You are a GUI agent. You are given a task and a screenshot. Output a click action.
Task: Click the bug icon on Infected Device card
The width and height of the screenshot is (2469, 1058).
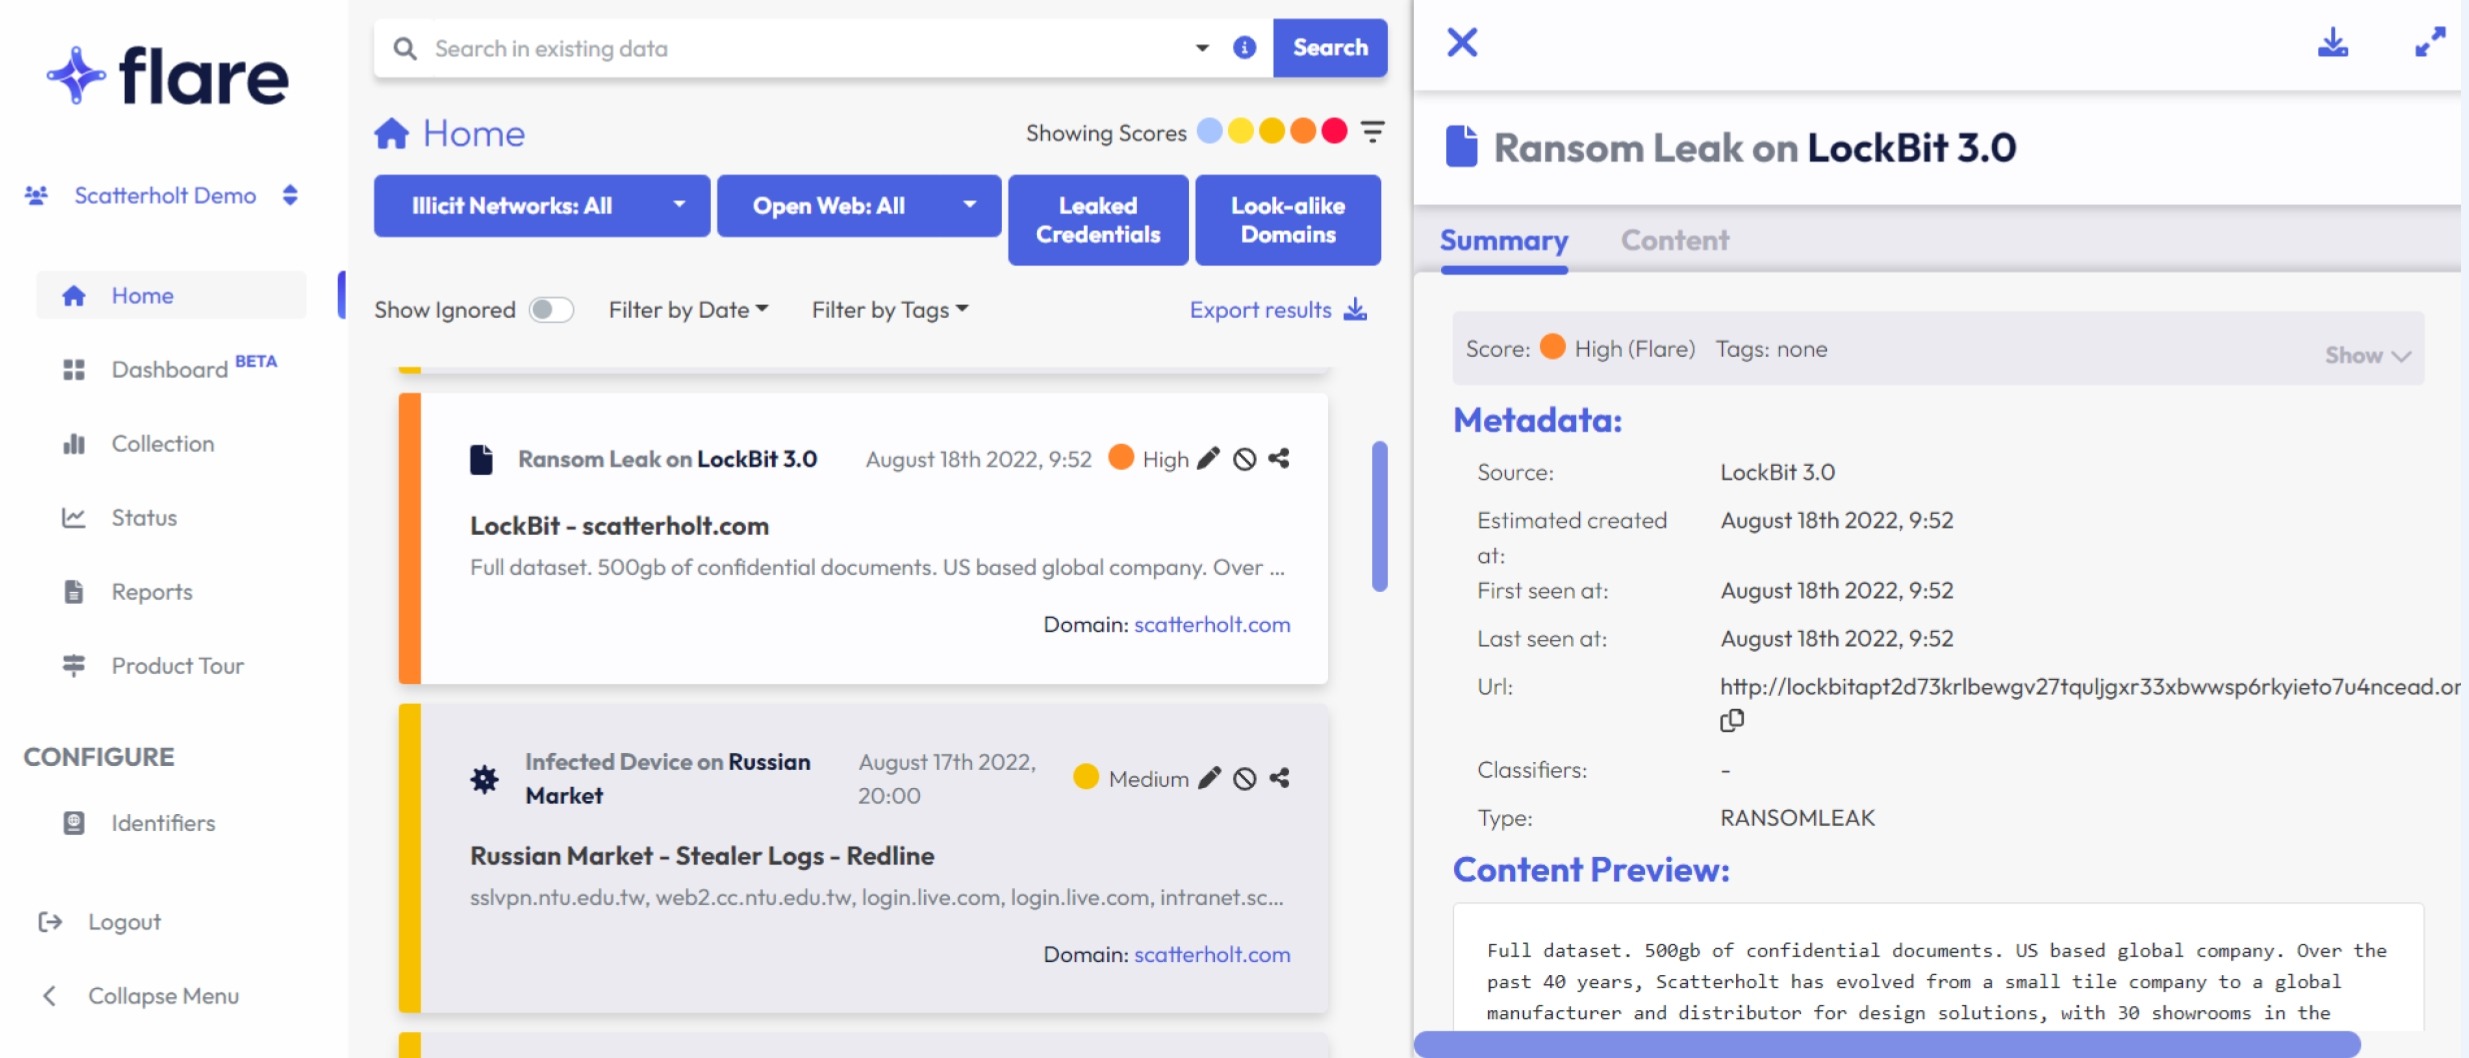click(x=484, y=779)
